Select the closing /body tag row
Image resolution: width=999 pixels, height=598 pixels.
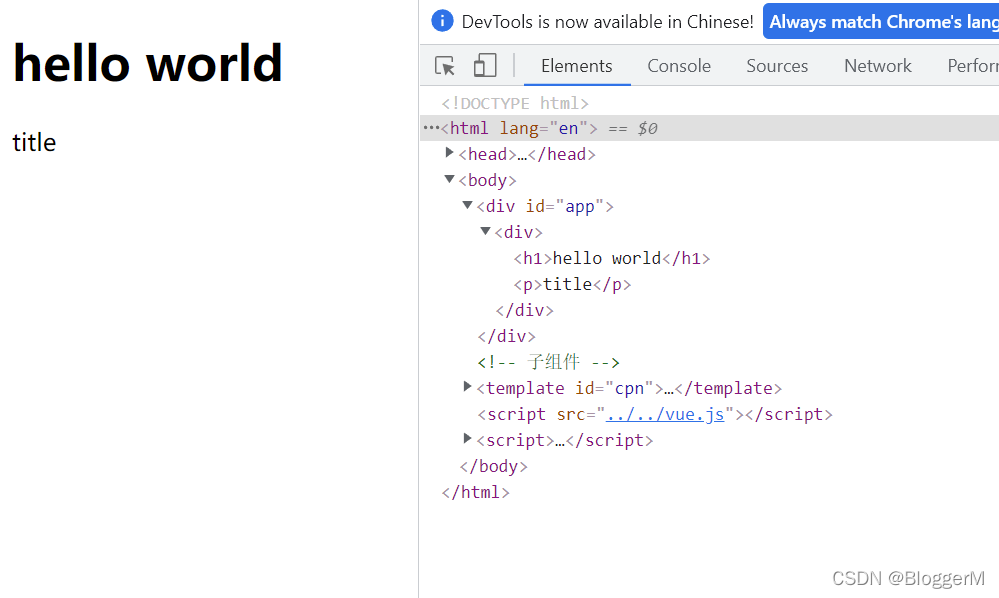[x=494, y=466]
